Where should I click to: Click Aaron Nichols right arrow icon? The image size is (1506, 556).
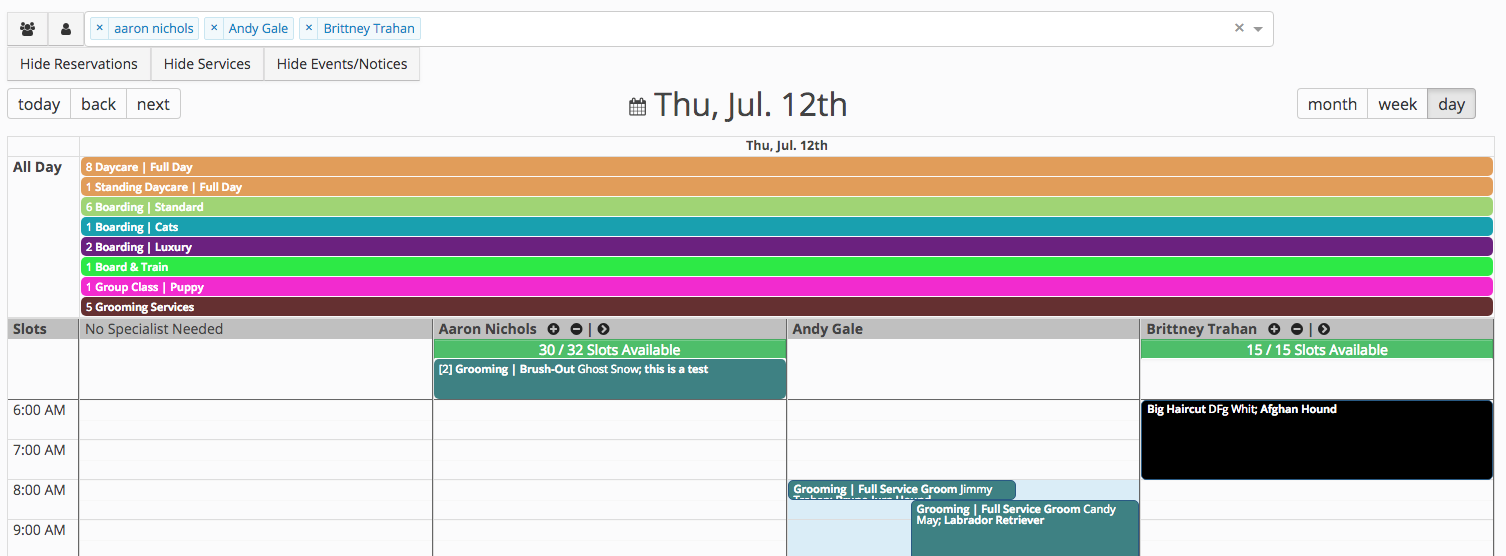(603, 329)
